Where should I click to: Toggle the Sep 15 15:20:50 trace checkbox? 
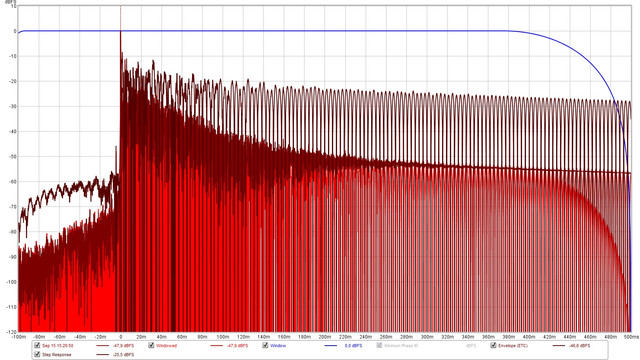pyautogui.click(x=37, y=346)
